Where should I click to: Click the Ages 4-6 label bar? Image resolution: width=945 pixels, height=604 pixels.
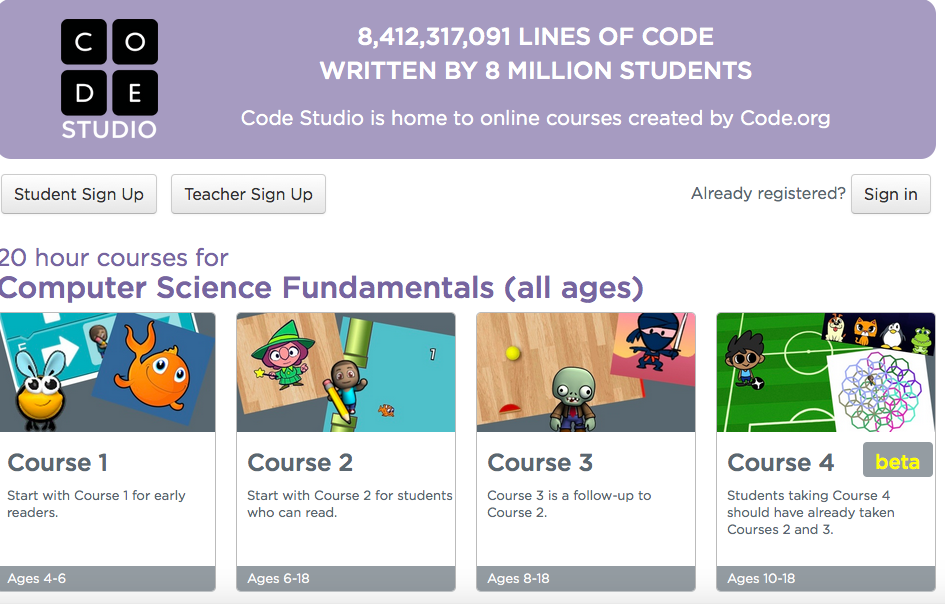tap(107, 578)
